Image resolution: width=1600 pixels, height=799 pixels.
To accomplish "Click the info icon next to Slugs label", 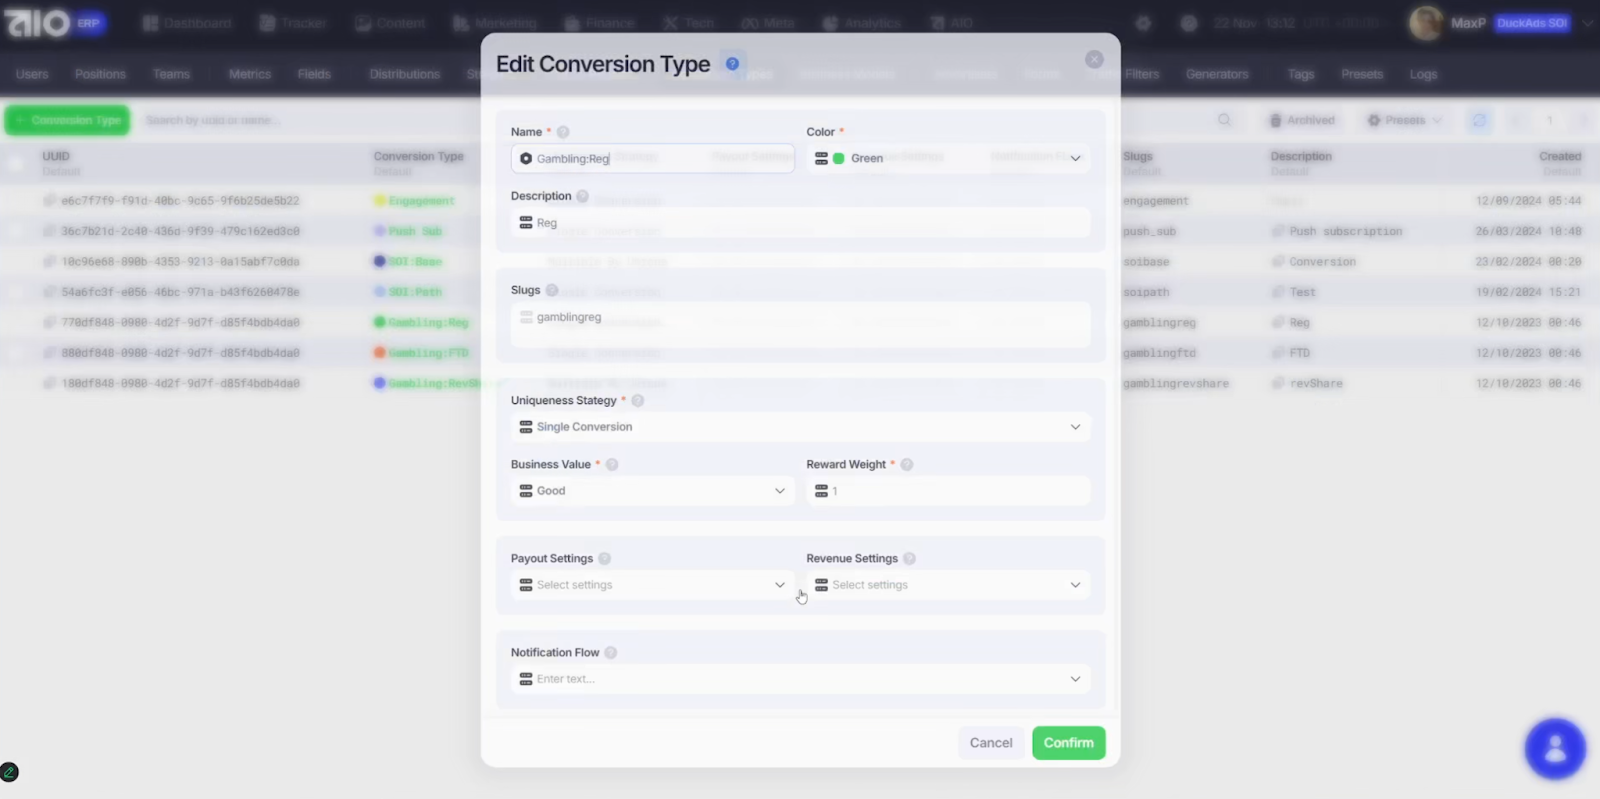I will point(552,290).
